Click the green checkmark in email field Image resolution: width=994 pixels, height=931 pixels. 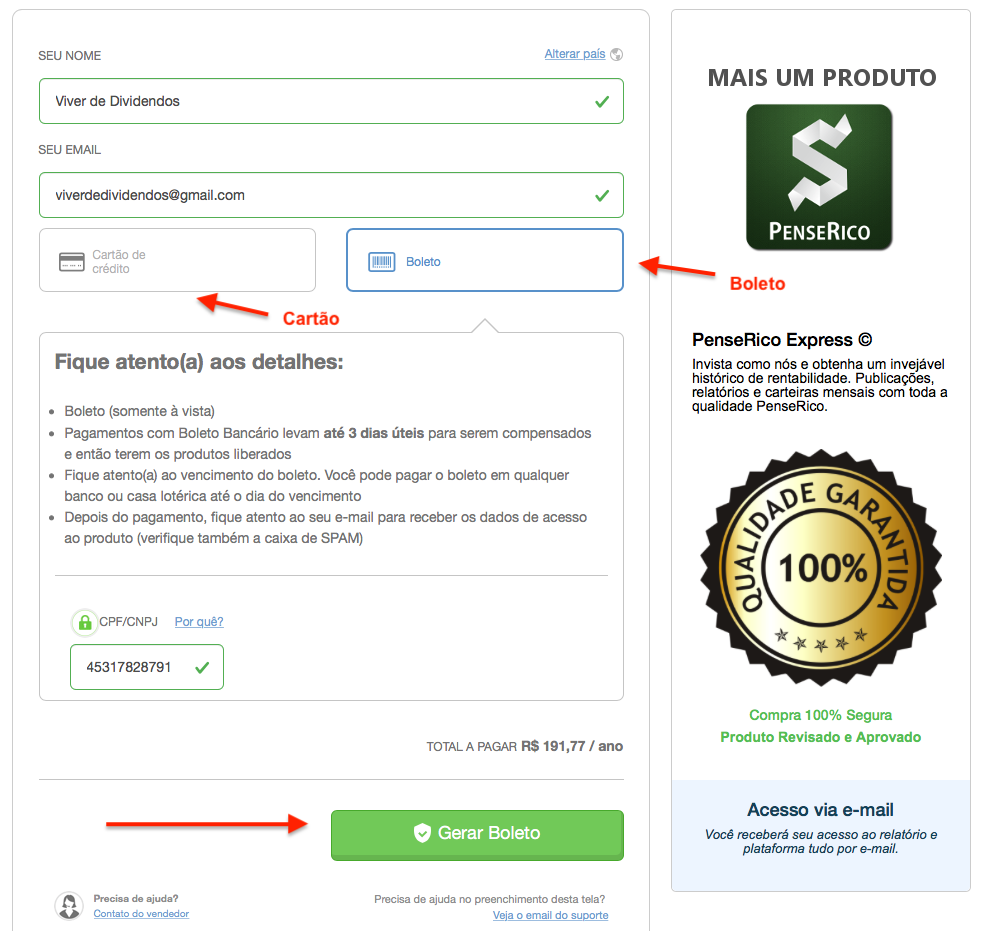(x=602, y=196)
